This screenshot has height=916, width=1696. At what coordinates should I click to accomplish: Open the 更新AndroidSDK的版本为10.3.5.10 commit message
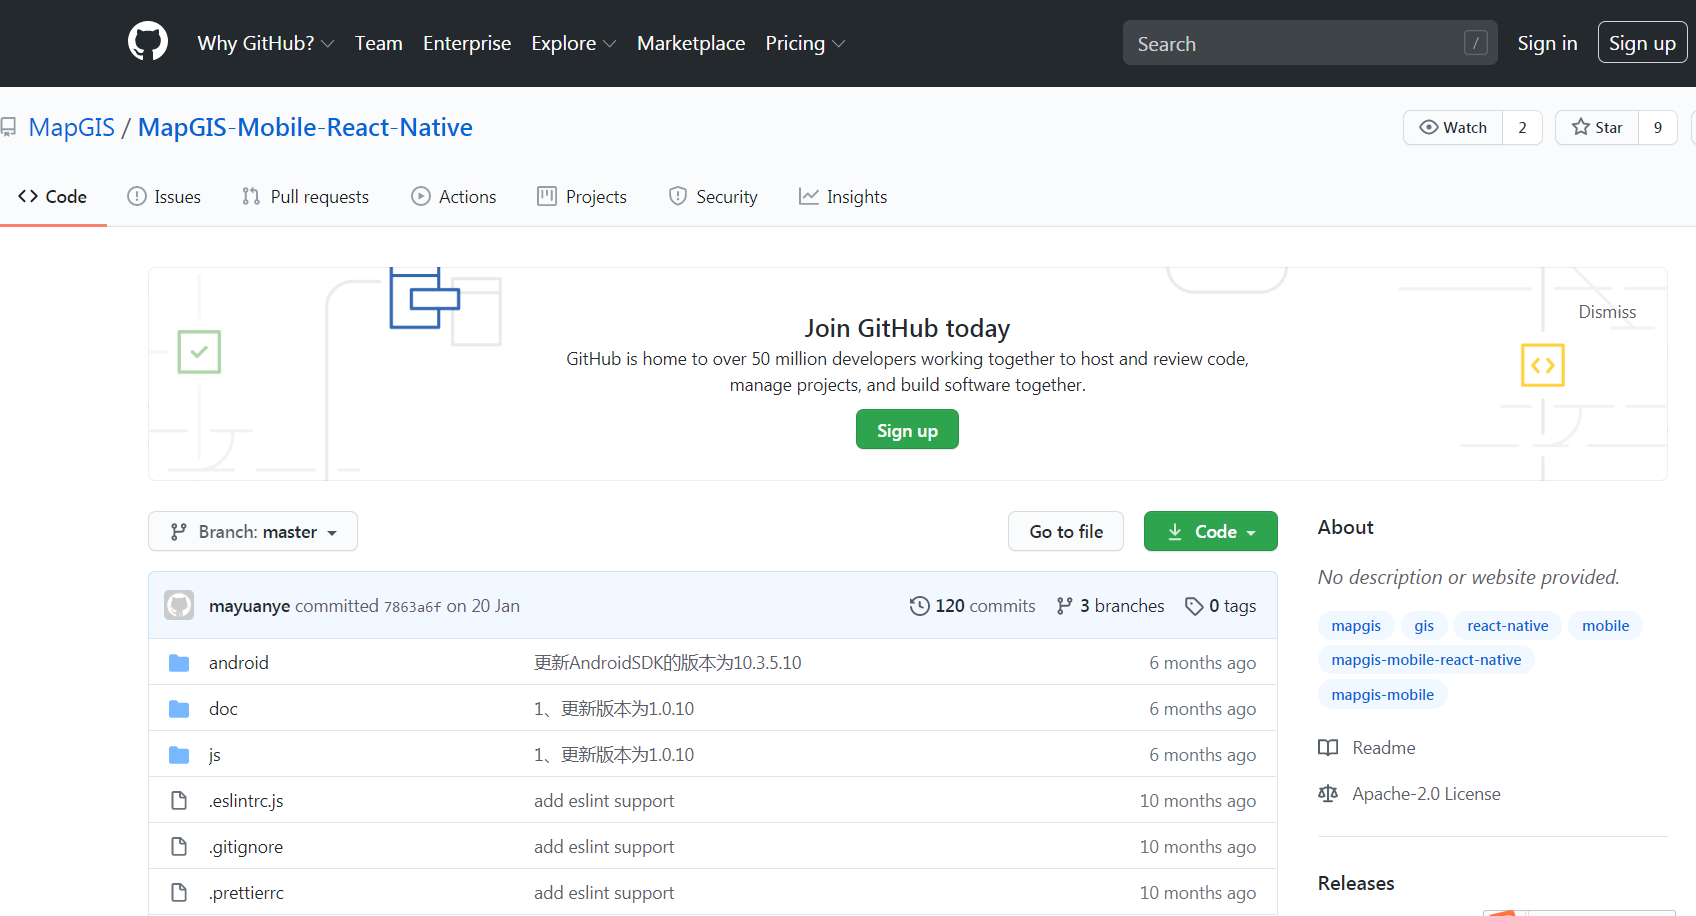[x=668, y=663]
